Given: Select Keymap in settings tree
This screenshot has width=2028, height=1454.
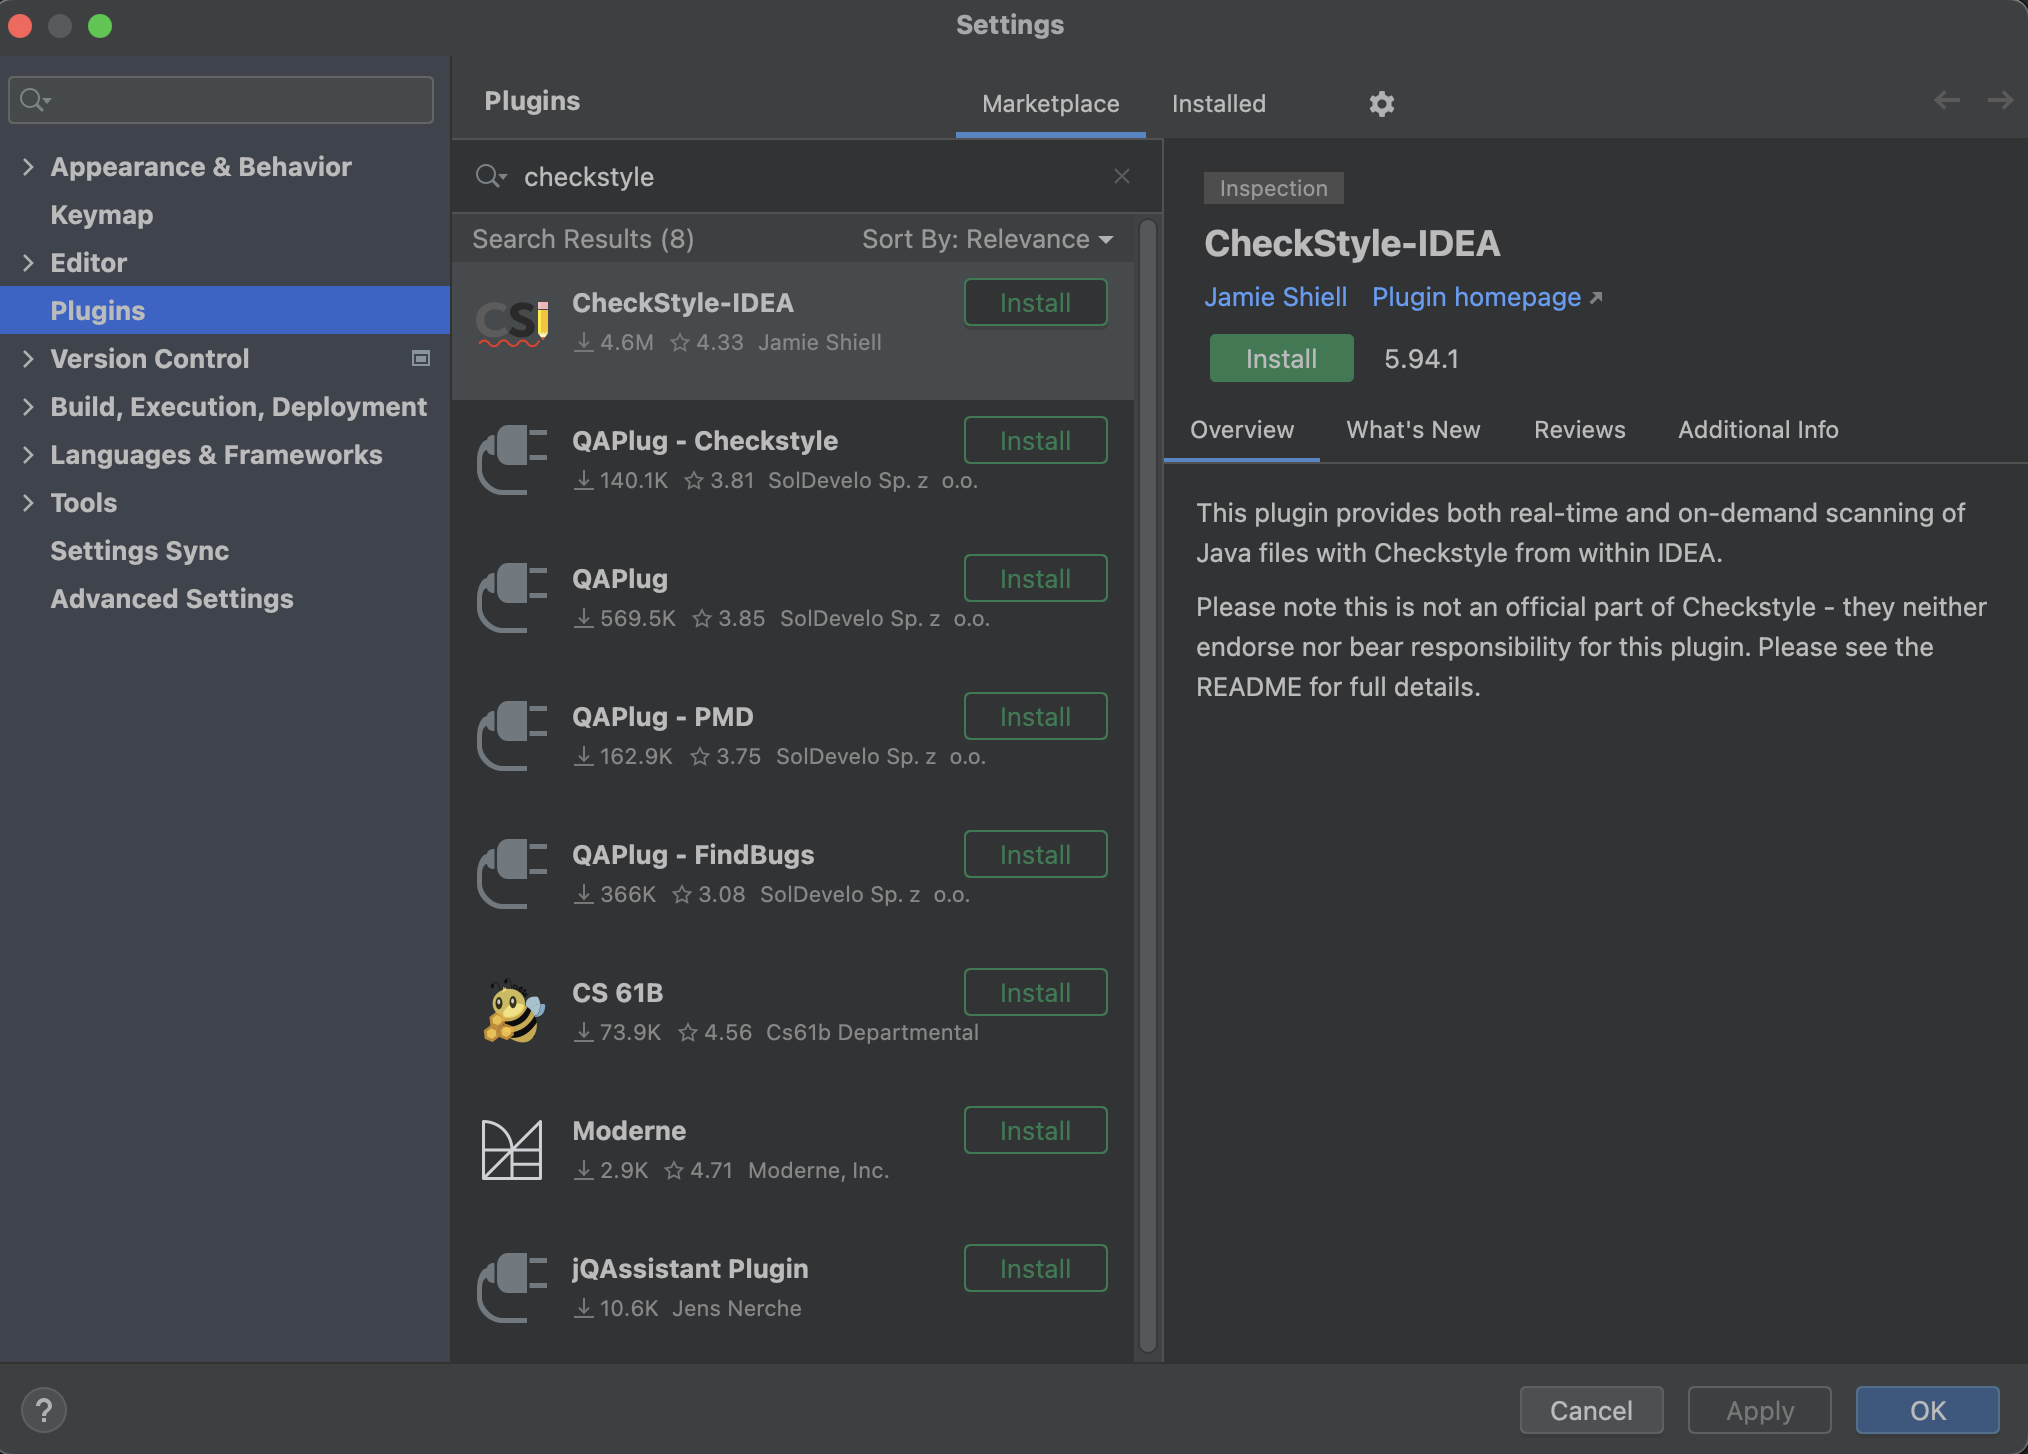Looking at the screenshot, I should pos(102,215).
